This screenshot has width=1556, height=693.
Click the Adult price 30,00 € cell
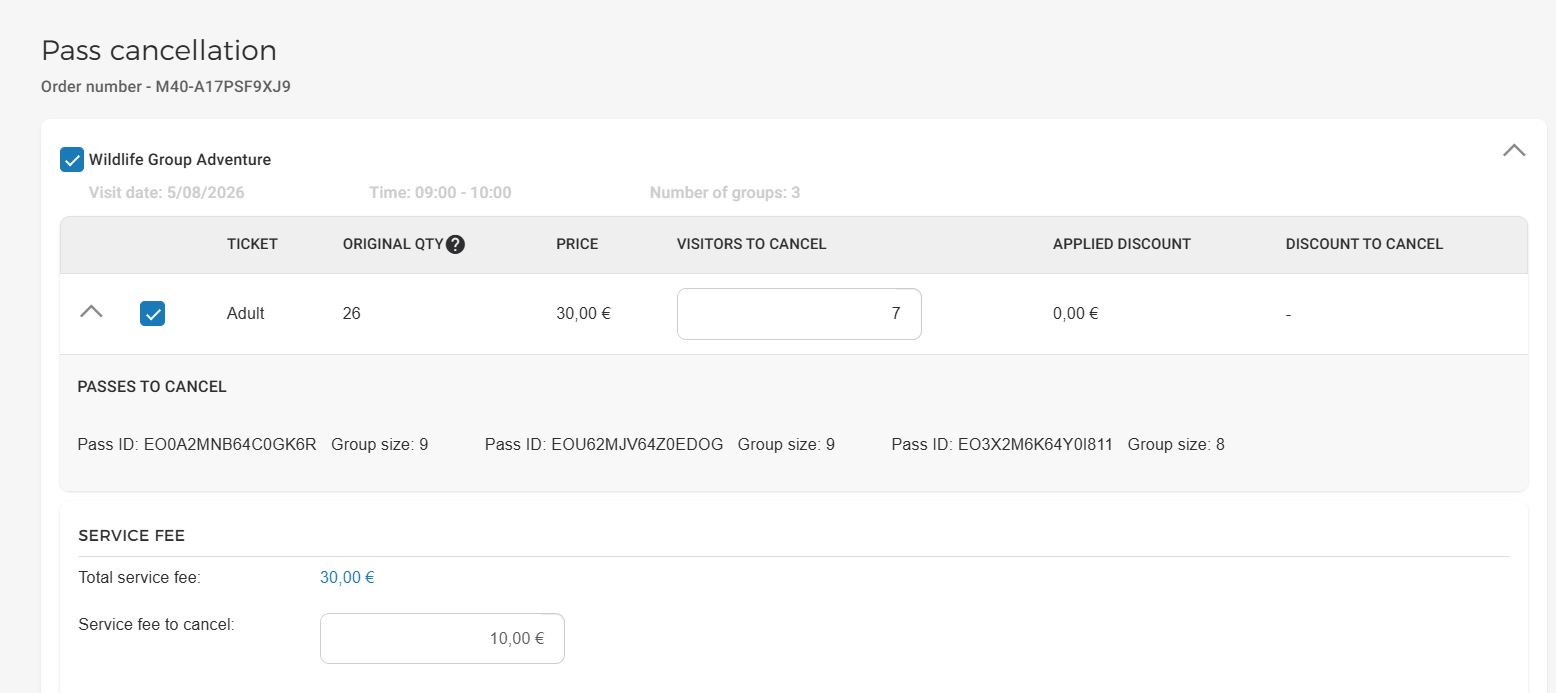click(584, 314)
